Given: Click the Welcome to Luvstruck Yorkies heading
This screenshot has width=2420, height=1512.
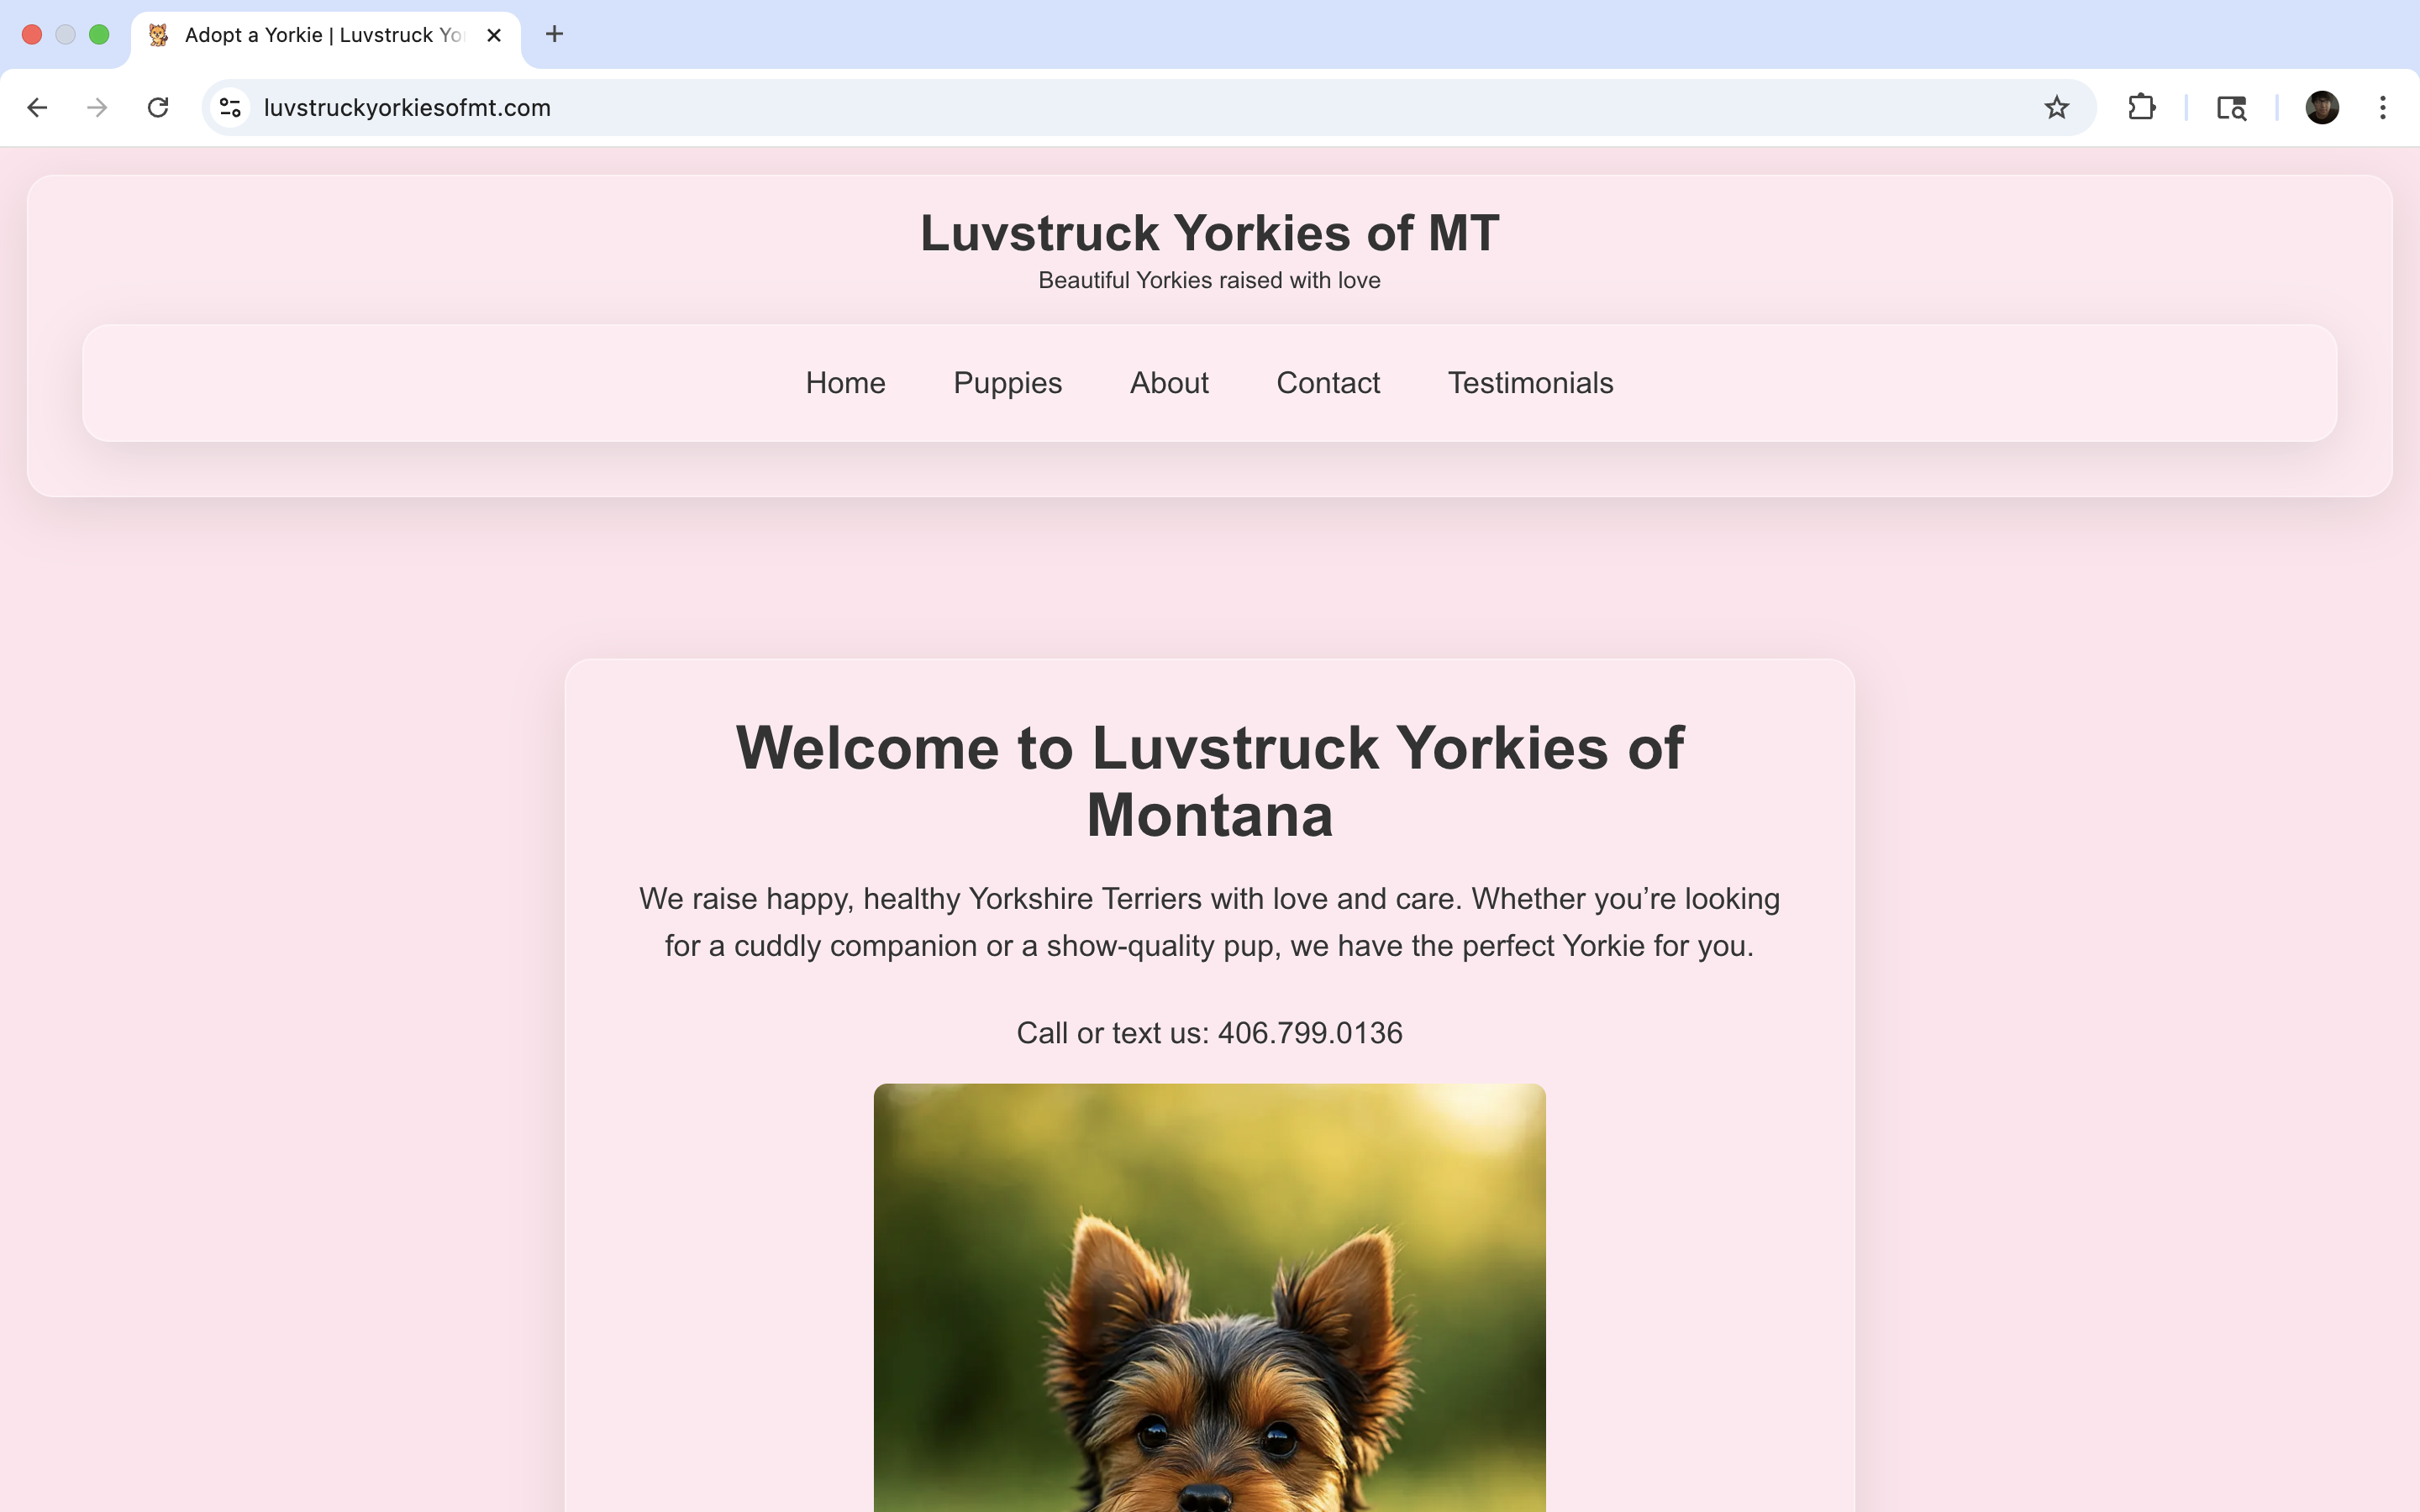Looking at the screenshot, I should tap(1210, 781).
